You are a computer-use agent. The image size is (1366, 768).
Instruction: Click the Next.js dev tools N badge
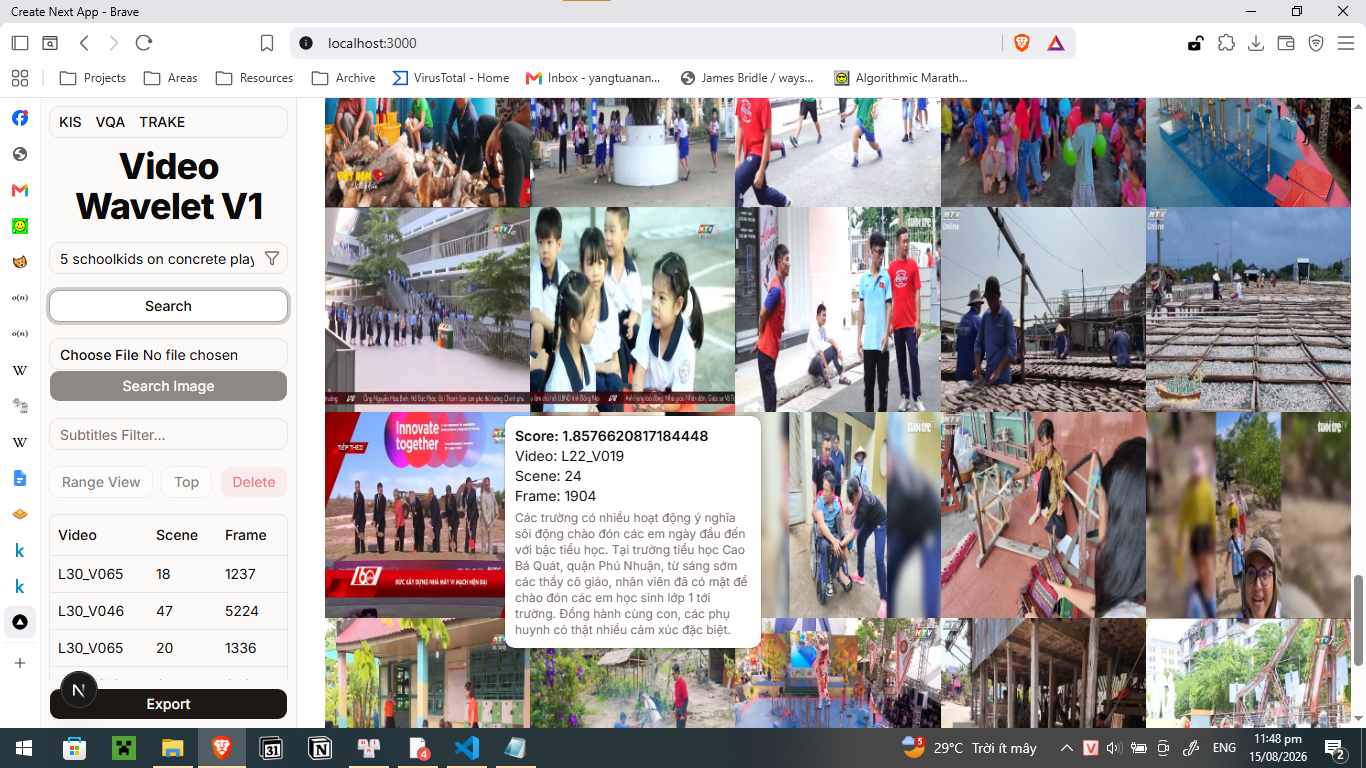(79, 690)
